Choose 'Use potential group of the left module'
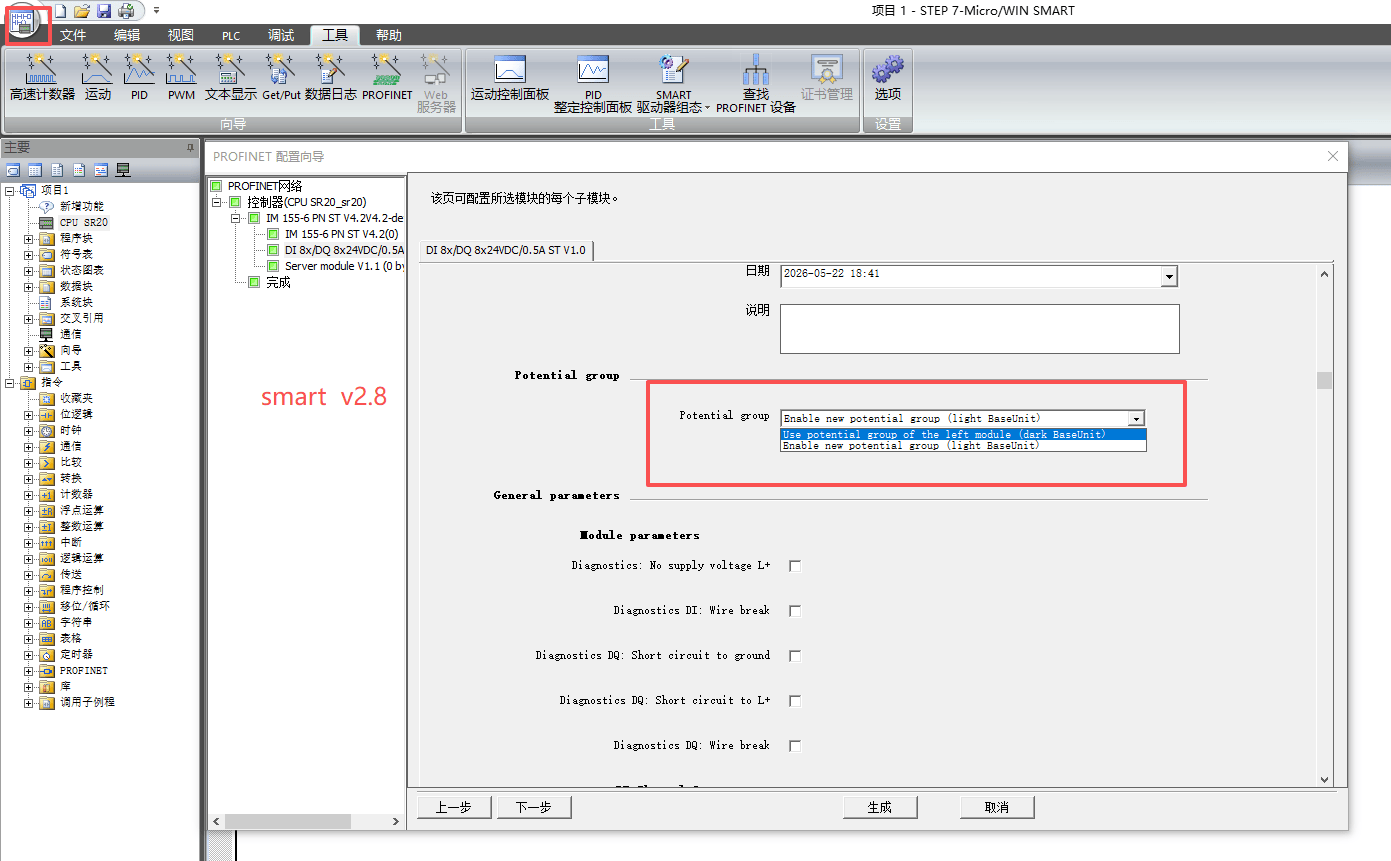Viewport: 1391px width, 861px height. pos(963,435)
